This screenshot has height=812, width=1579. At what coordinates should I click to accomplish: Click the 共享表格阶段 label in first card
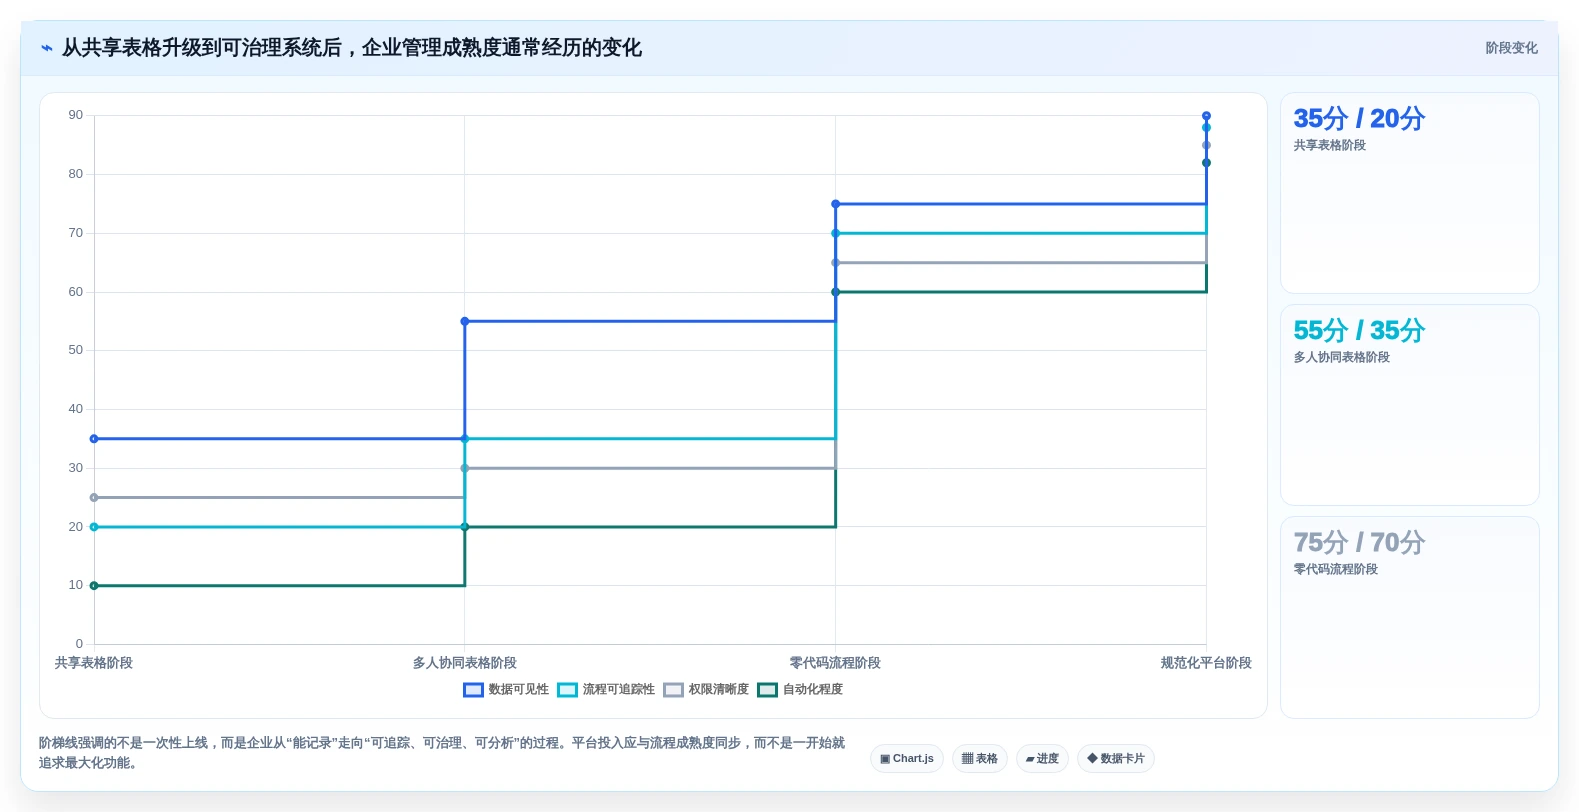[1330, 146]
